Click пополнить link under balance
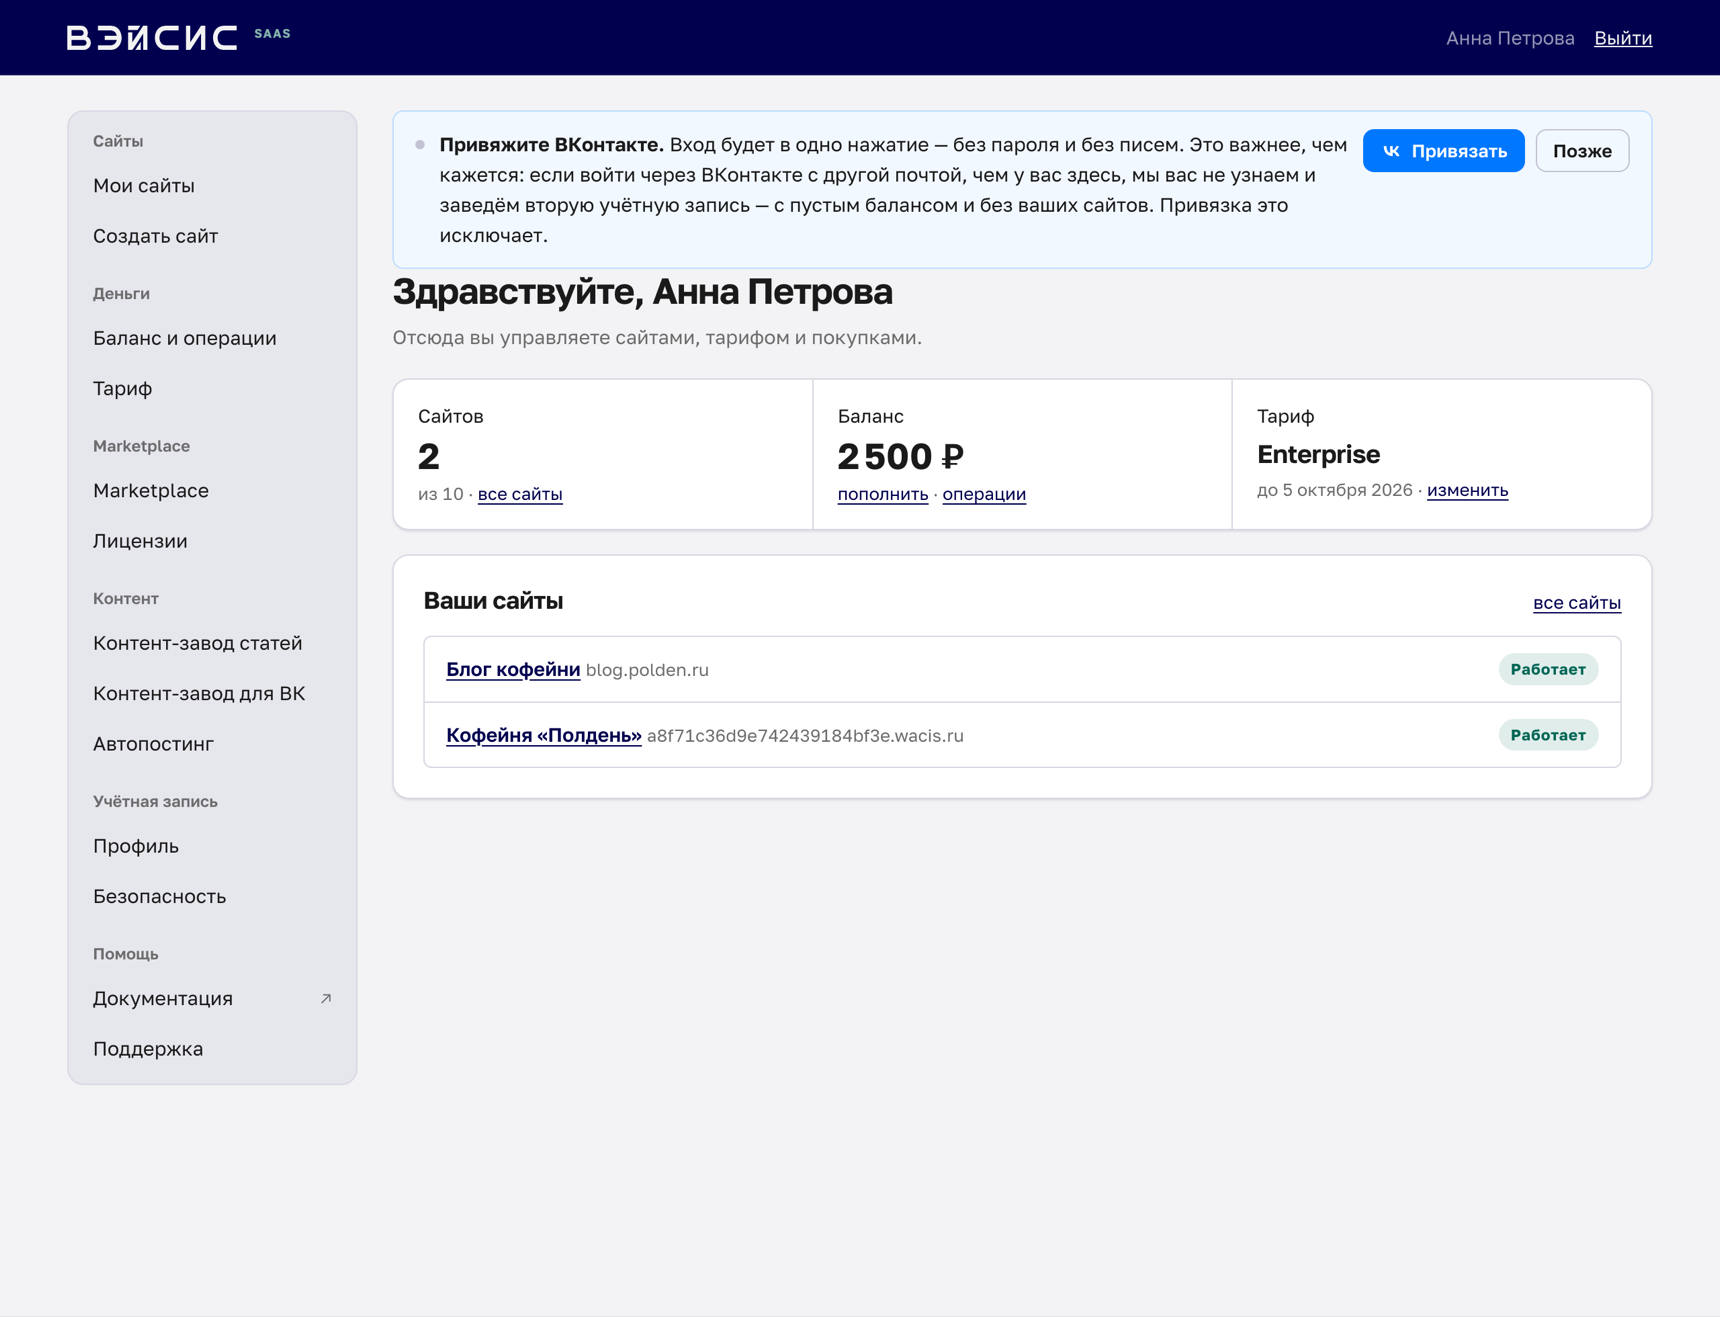The image size is (1720, 1317). point(883,494)
